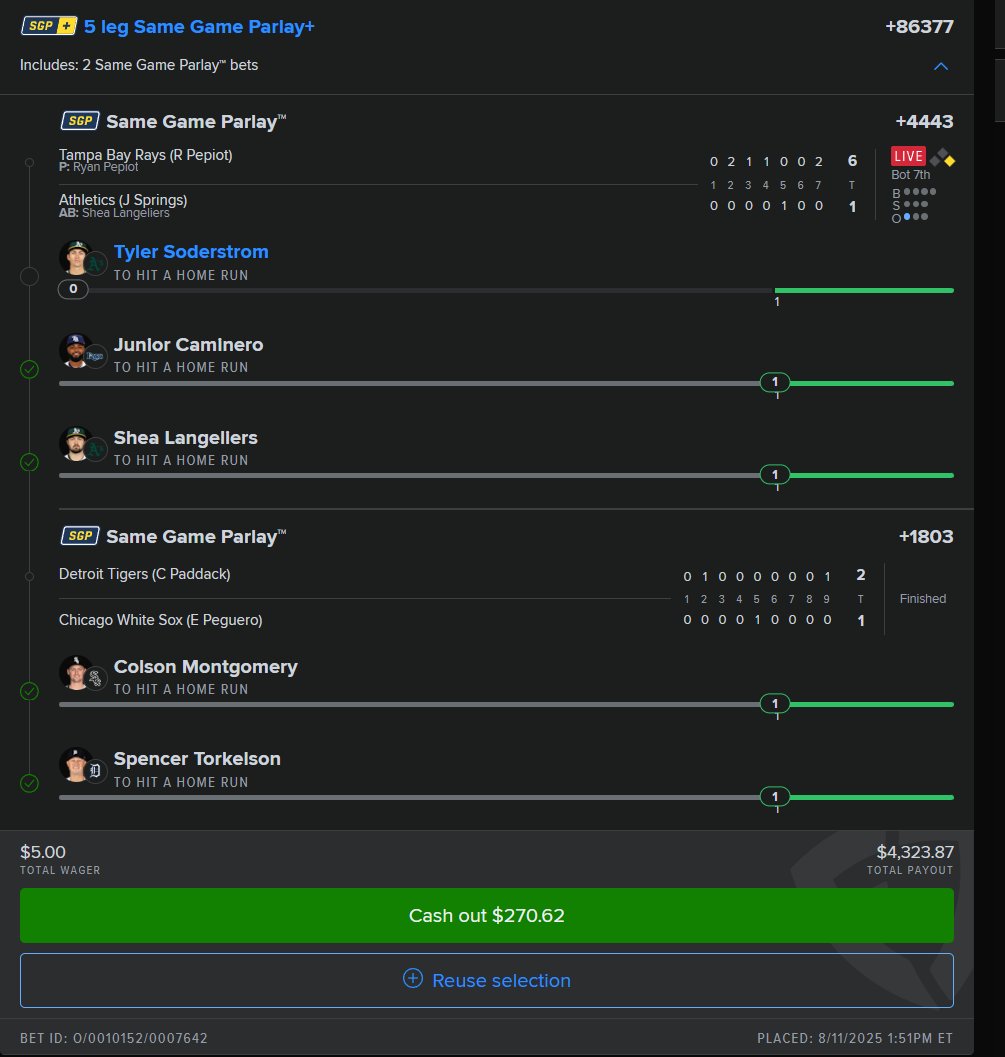Click Junior Caminero's progress marker showing 1
The width and height of the screenshot is (1005, 1057).
[x=774, y=382]
